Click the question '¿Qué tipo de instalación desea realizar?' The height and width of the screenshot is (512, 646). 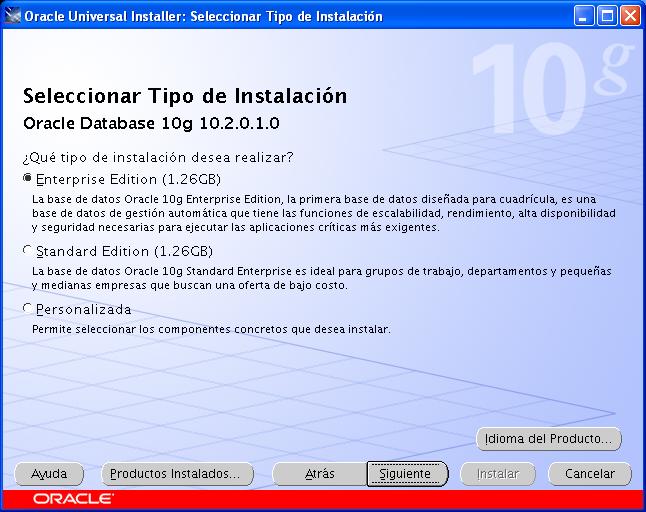click(158, 157)
